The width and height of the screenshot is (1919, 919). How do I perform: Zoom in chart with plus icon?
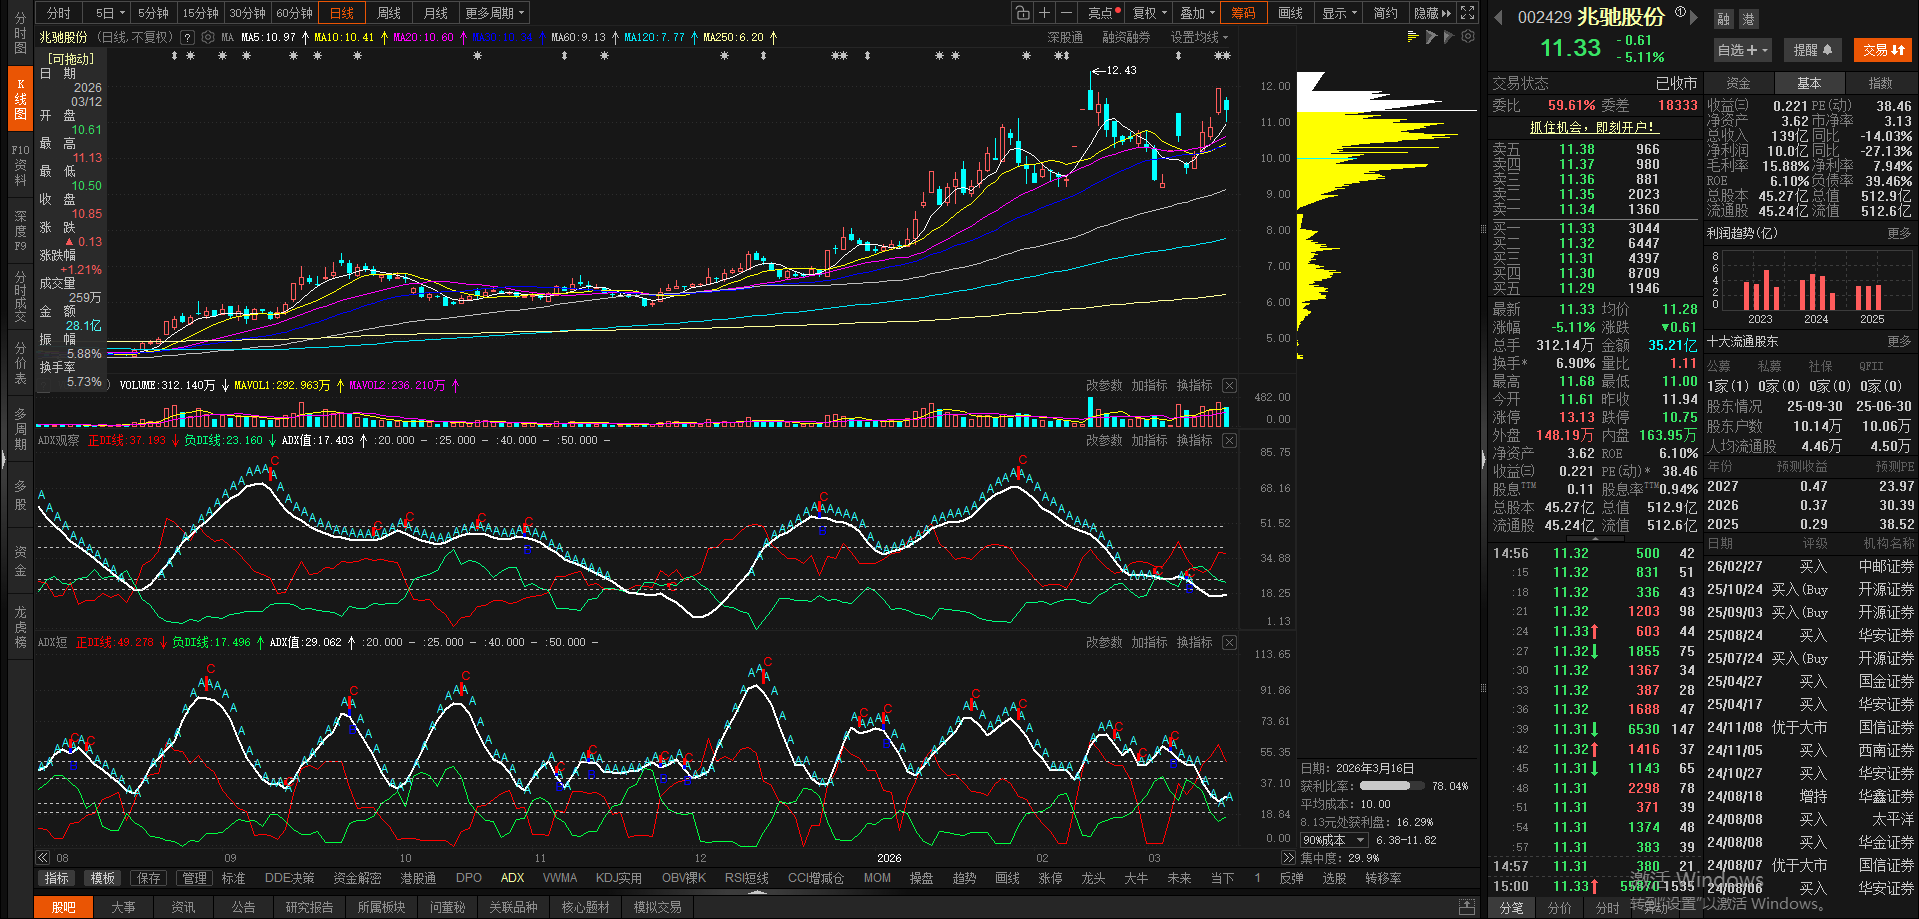tap(1044, 13)
